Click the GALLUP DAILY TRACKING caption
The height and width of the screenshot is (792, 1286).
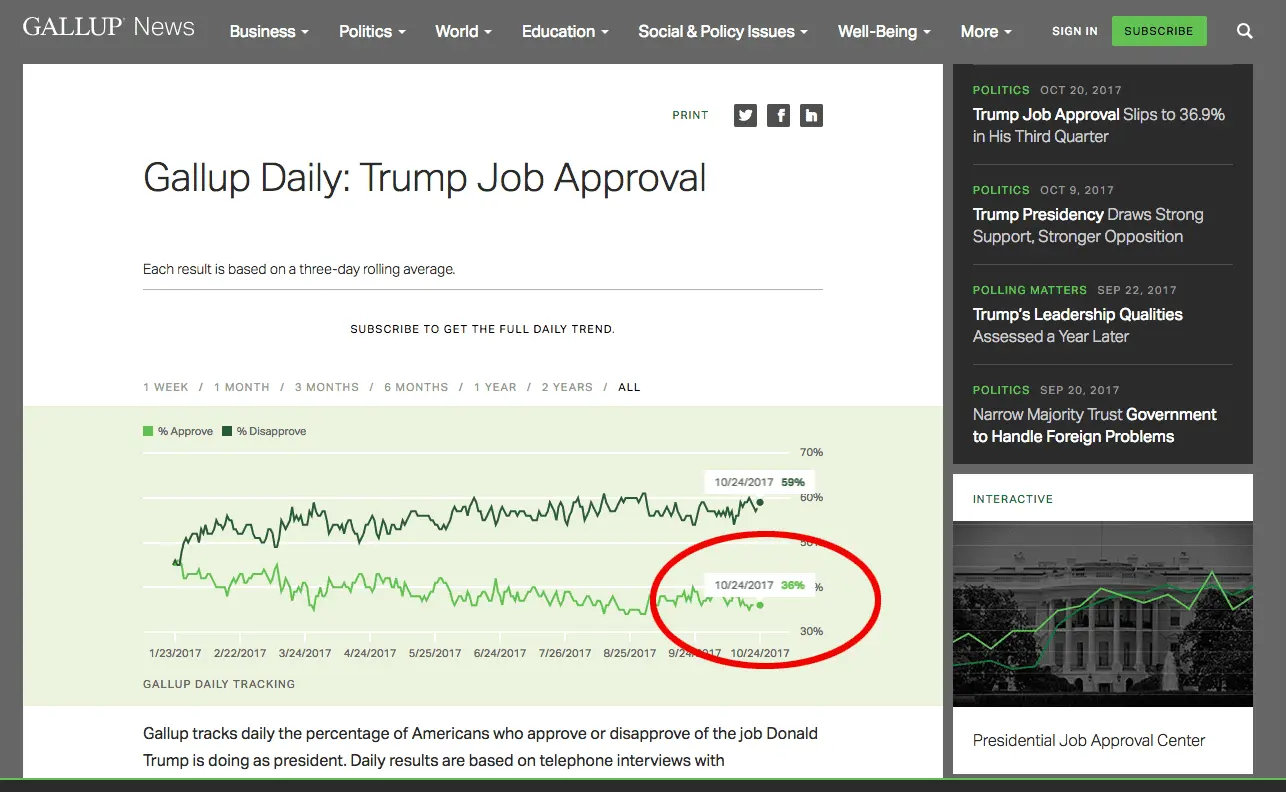pos(219,684)
